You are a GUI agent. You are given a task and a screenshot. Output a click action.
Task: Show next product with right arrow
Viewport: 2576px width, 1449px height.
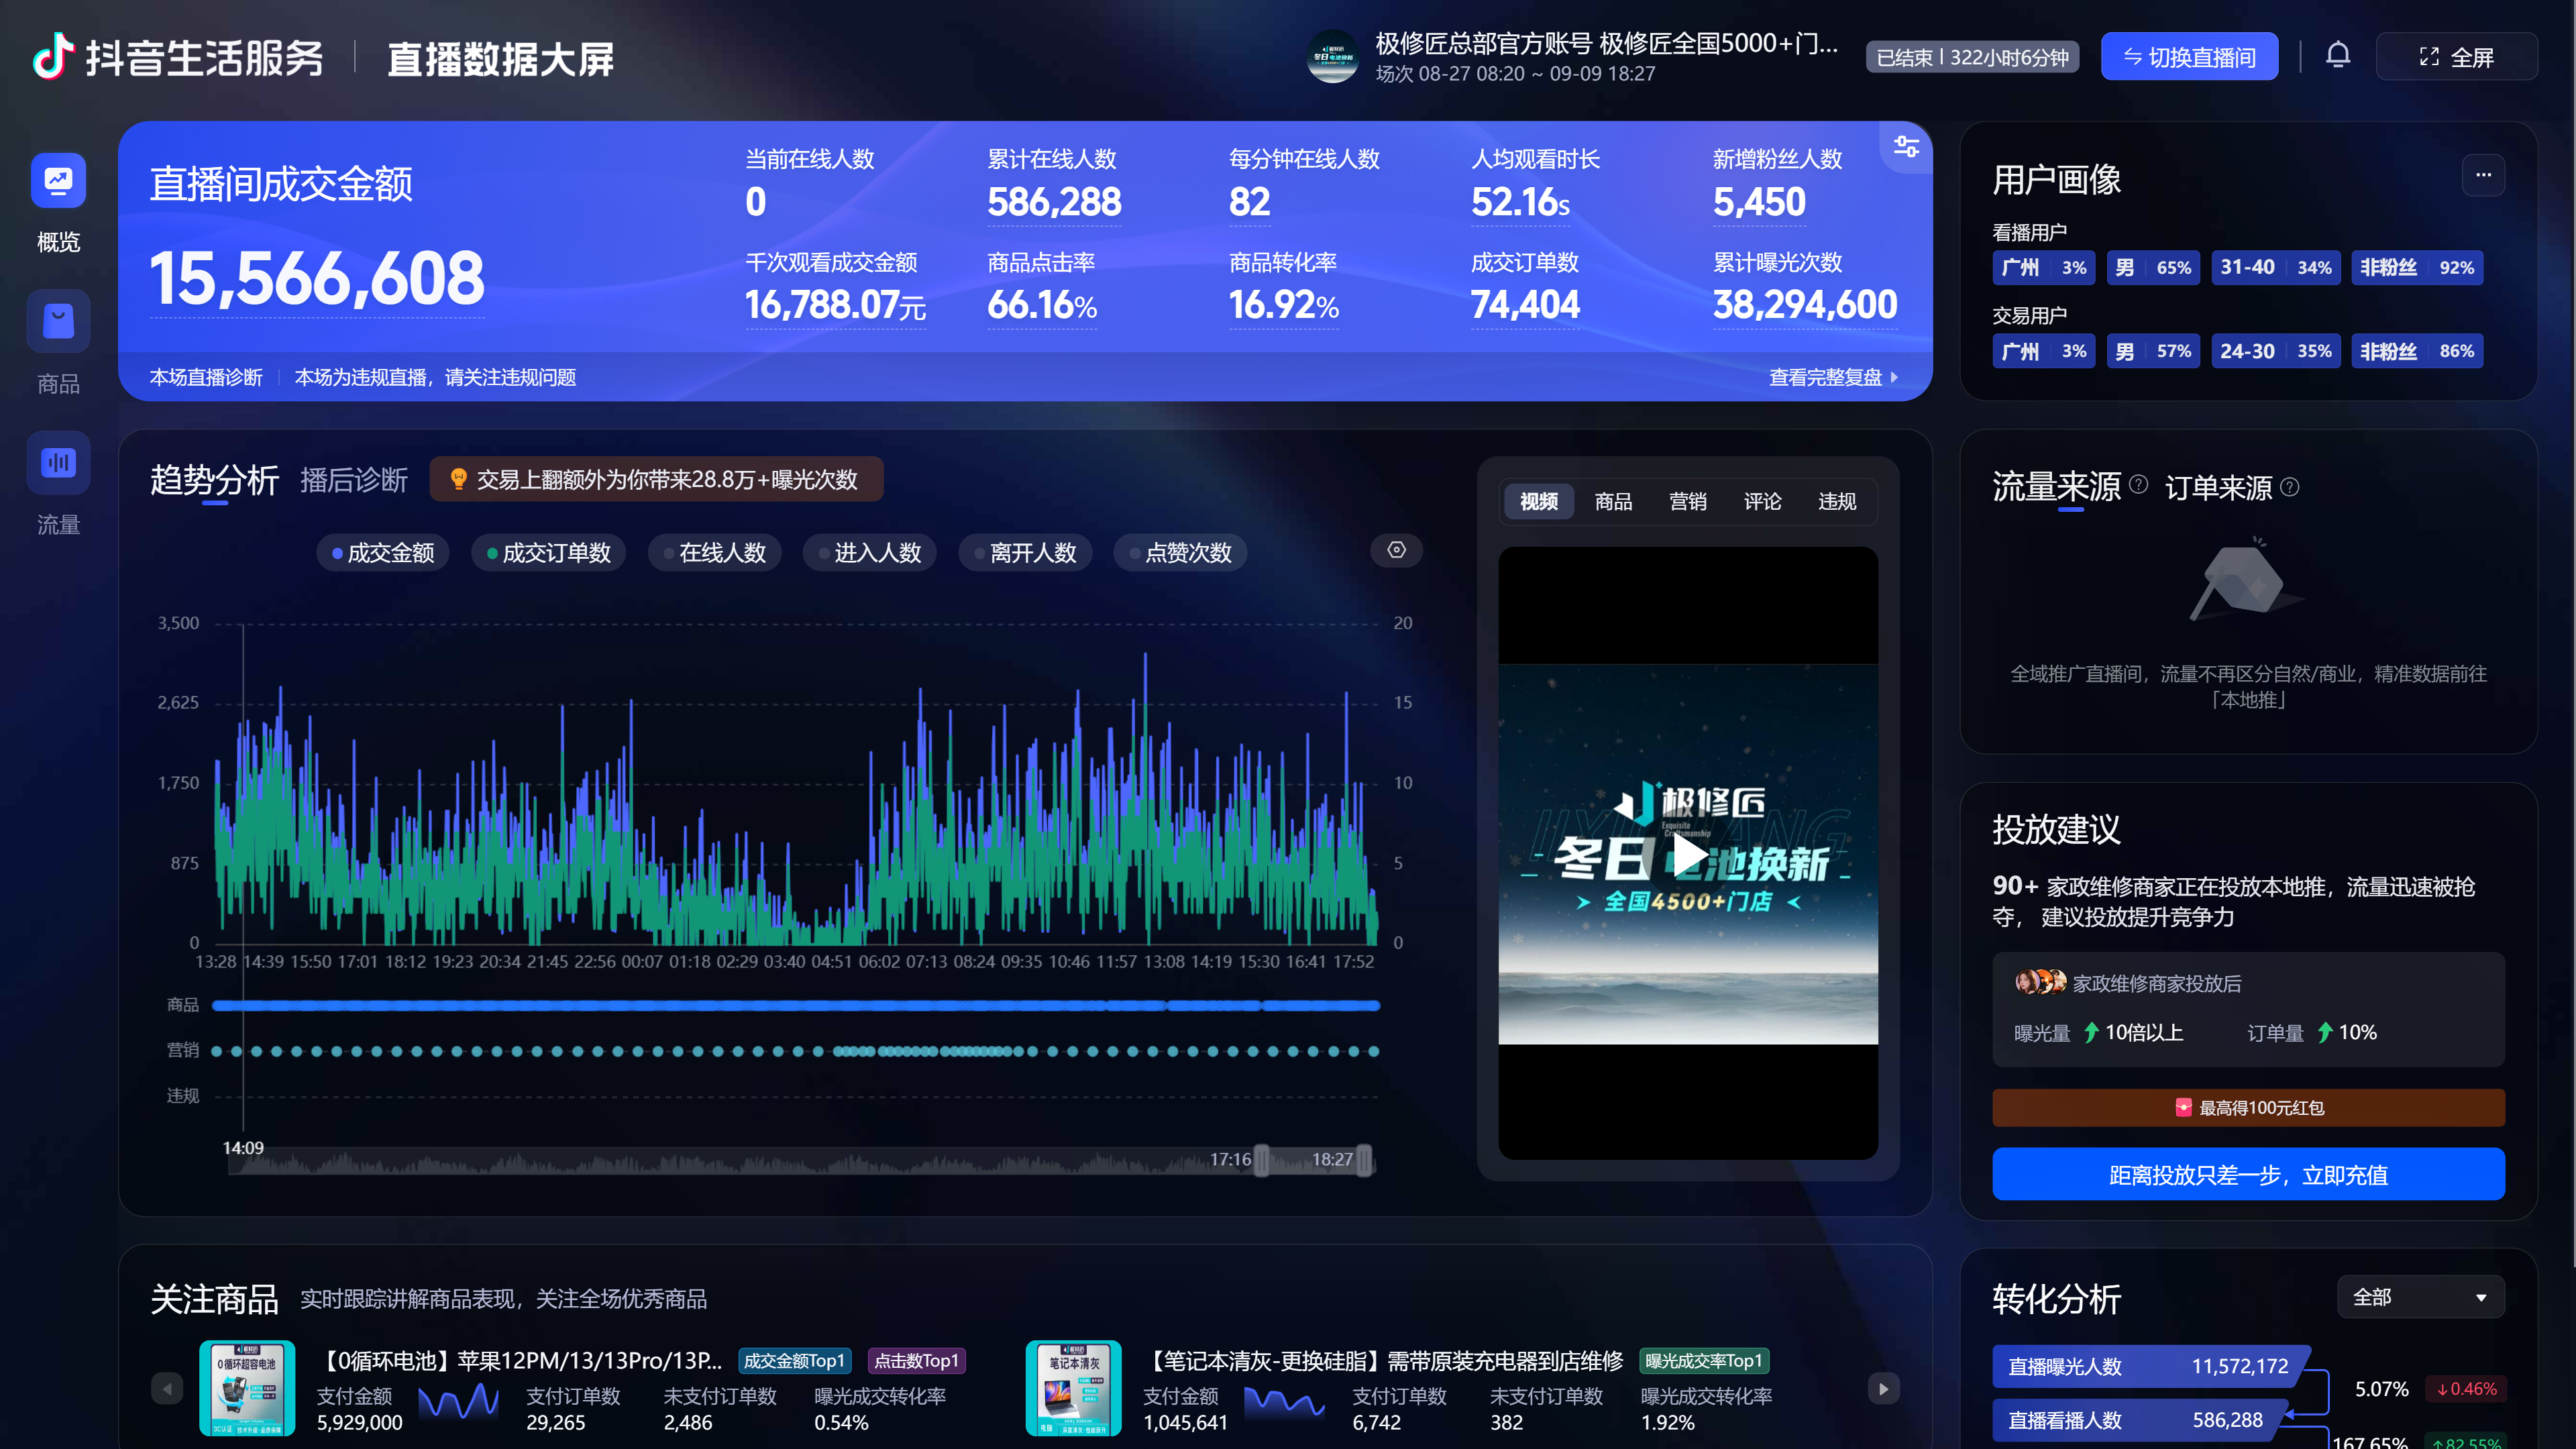[x=1883, y=1388]
